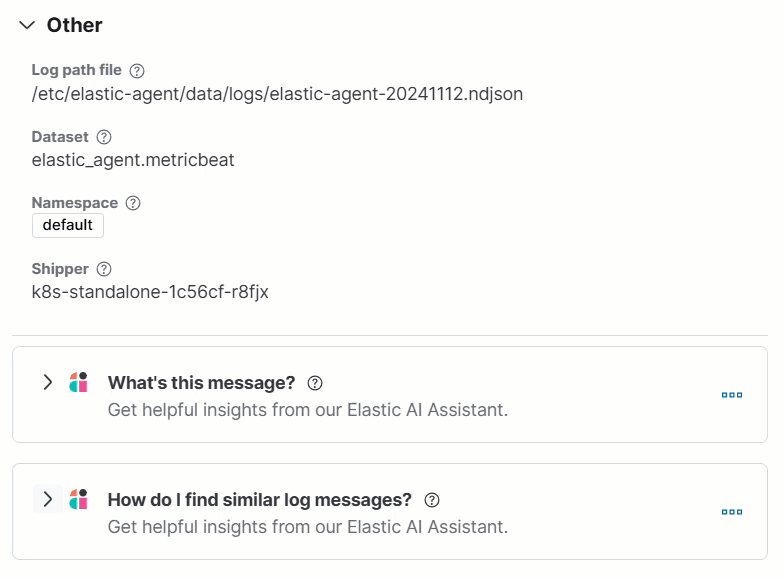Click help icon next to What's this message
This screenshot has width=784, height=580.
[315, 383]
